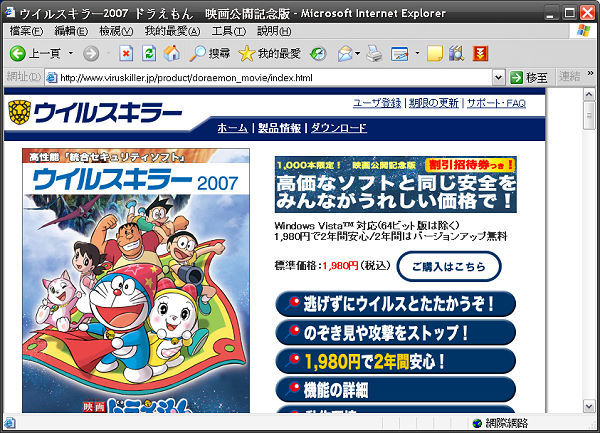Open the Back button history dropdown arrow

71,53
